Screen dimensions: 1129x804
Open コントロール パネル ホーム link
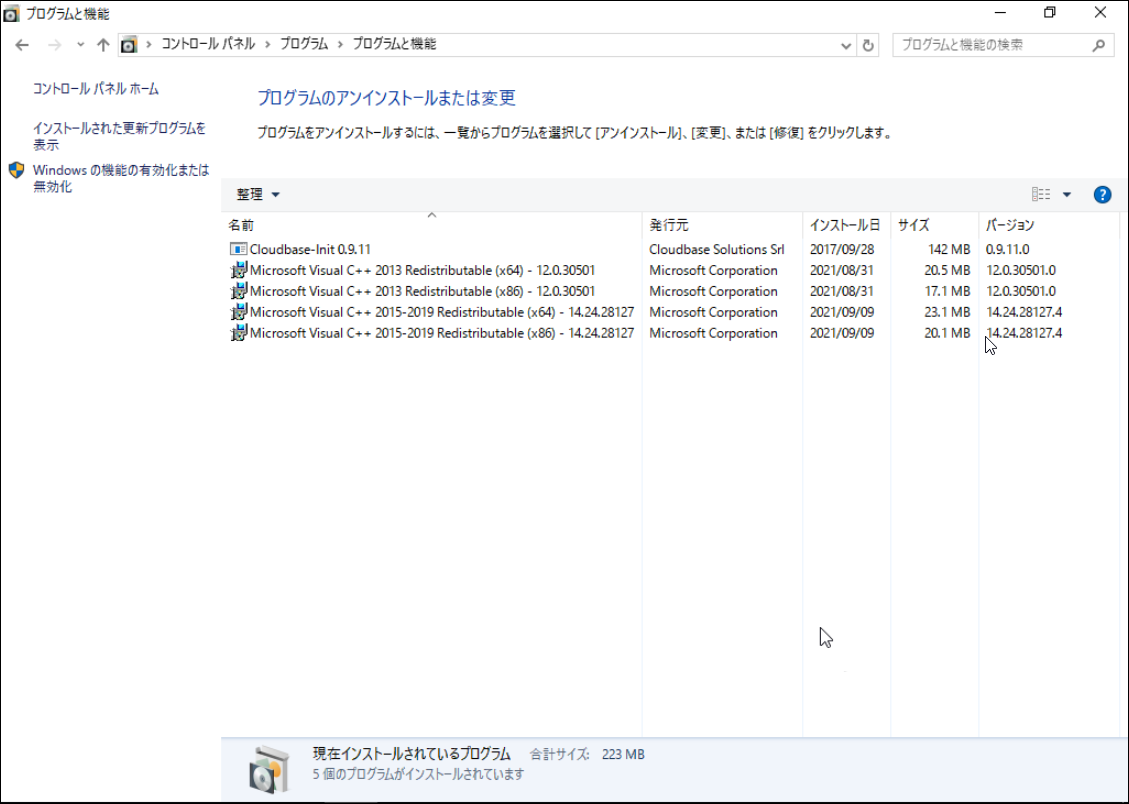point(96,89)
